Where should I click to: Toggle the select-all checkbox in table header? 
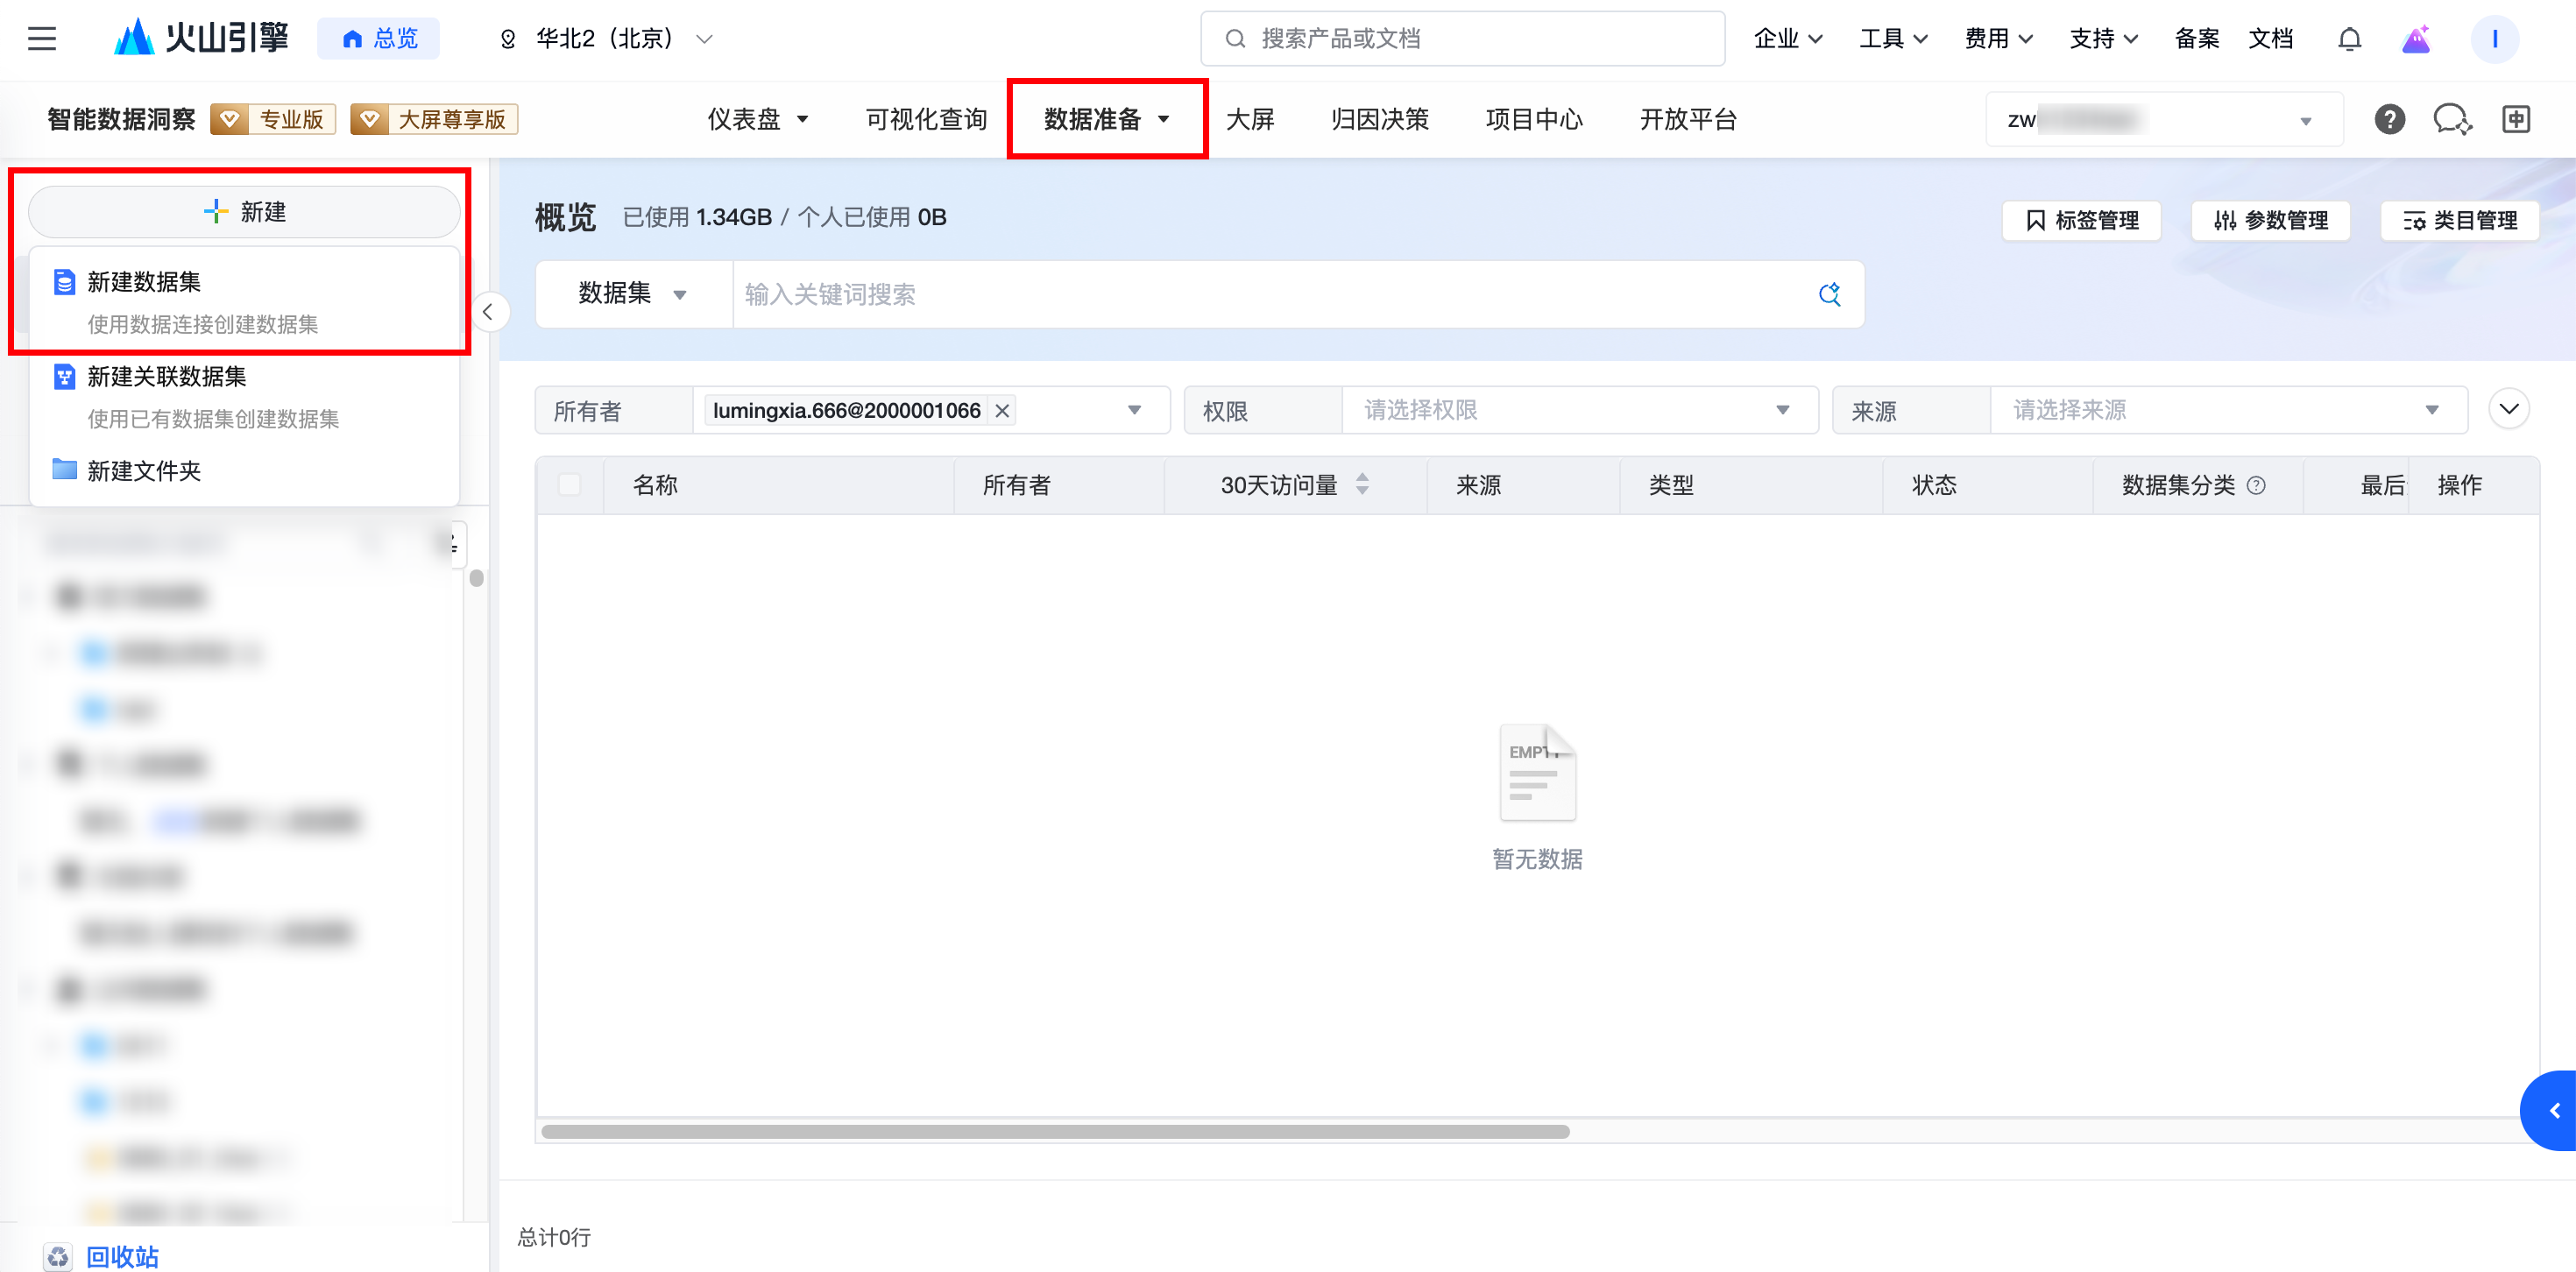click(569, 485)
